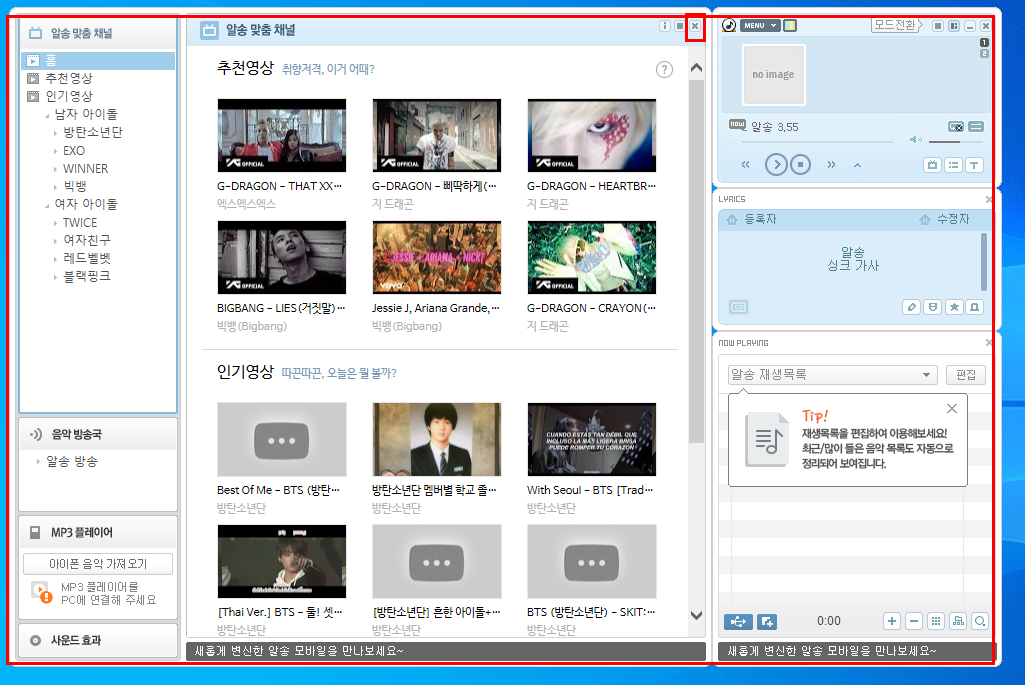Expand the 블랙핑크 tree item

[x=56, y=277]
